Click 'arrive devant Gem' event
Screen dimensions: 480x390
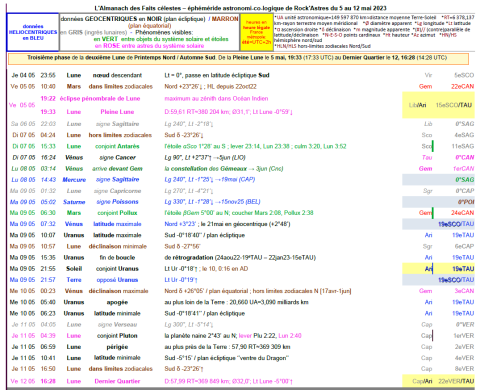click(117, 169)
